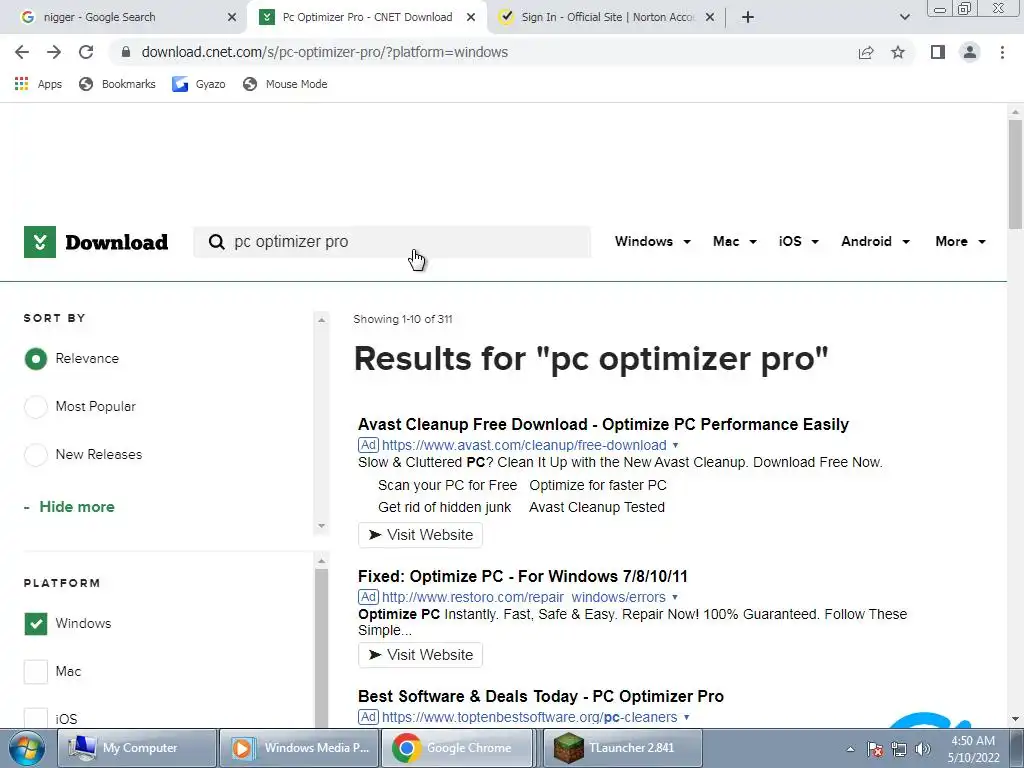This screenshot has width=1024, height=768.
Task: Click the page vertical scrollbar thumb
Action: pyautogui.click(x=1015, y=173)
